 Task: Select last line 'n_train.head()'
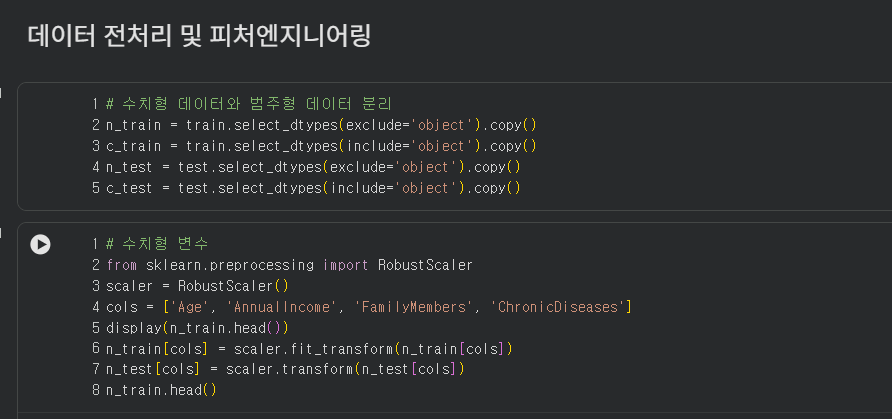pos(162,391)
